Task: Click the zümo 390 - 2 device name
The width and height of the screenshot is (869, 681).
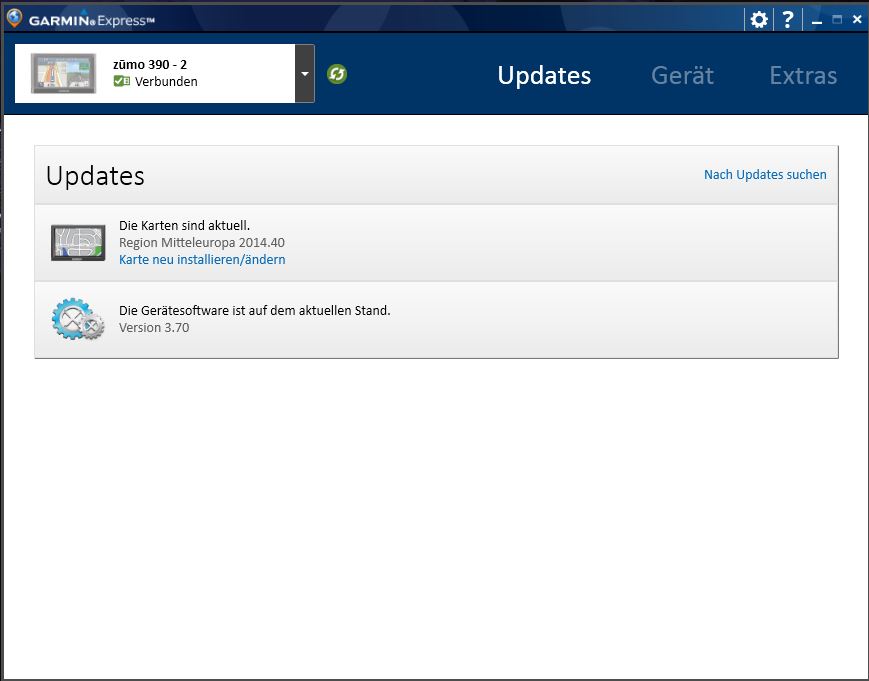Action: (x=150, y=64)
